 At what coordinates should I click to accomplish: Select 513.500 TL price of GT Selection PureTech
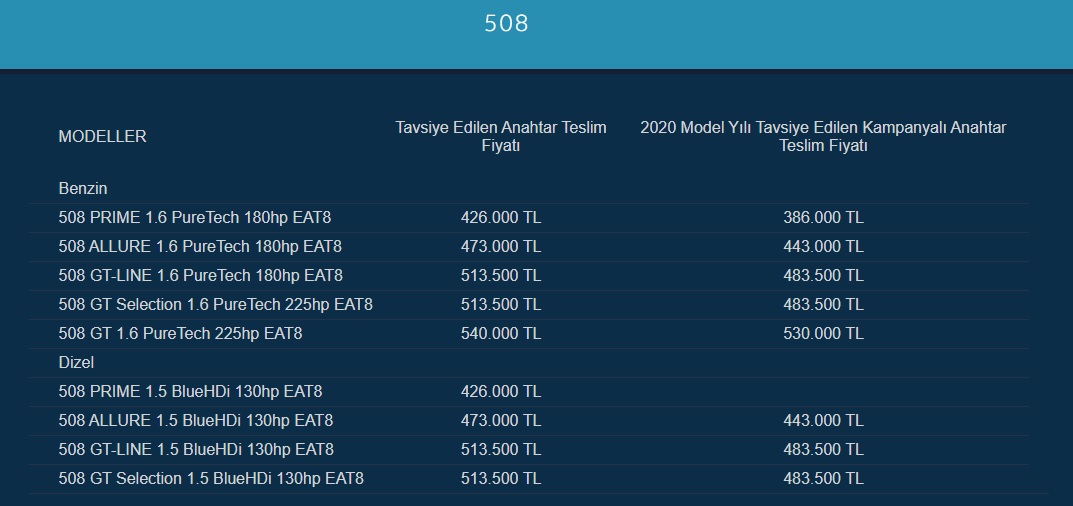[501, 304]
